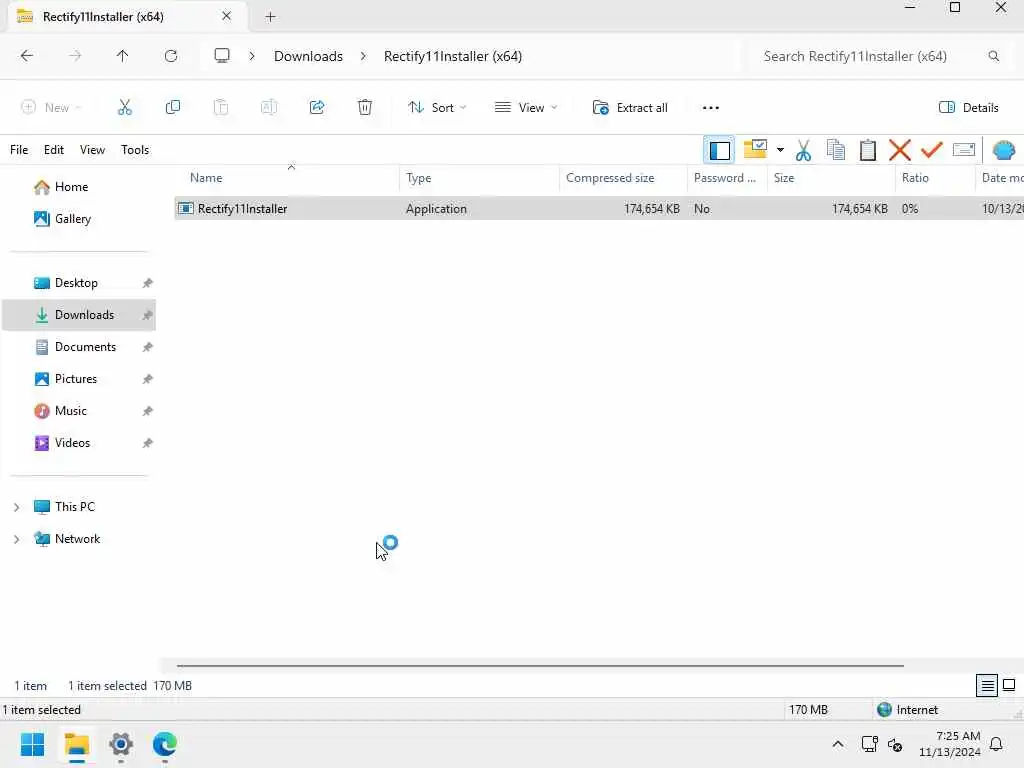The image size is (1024, 768).
Task: Click the command bar Rename icon
Action: (x=269, y=108)
